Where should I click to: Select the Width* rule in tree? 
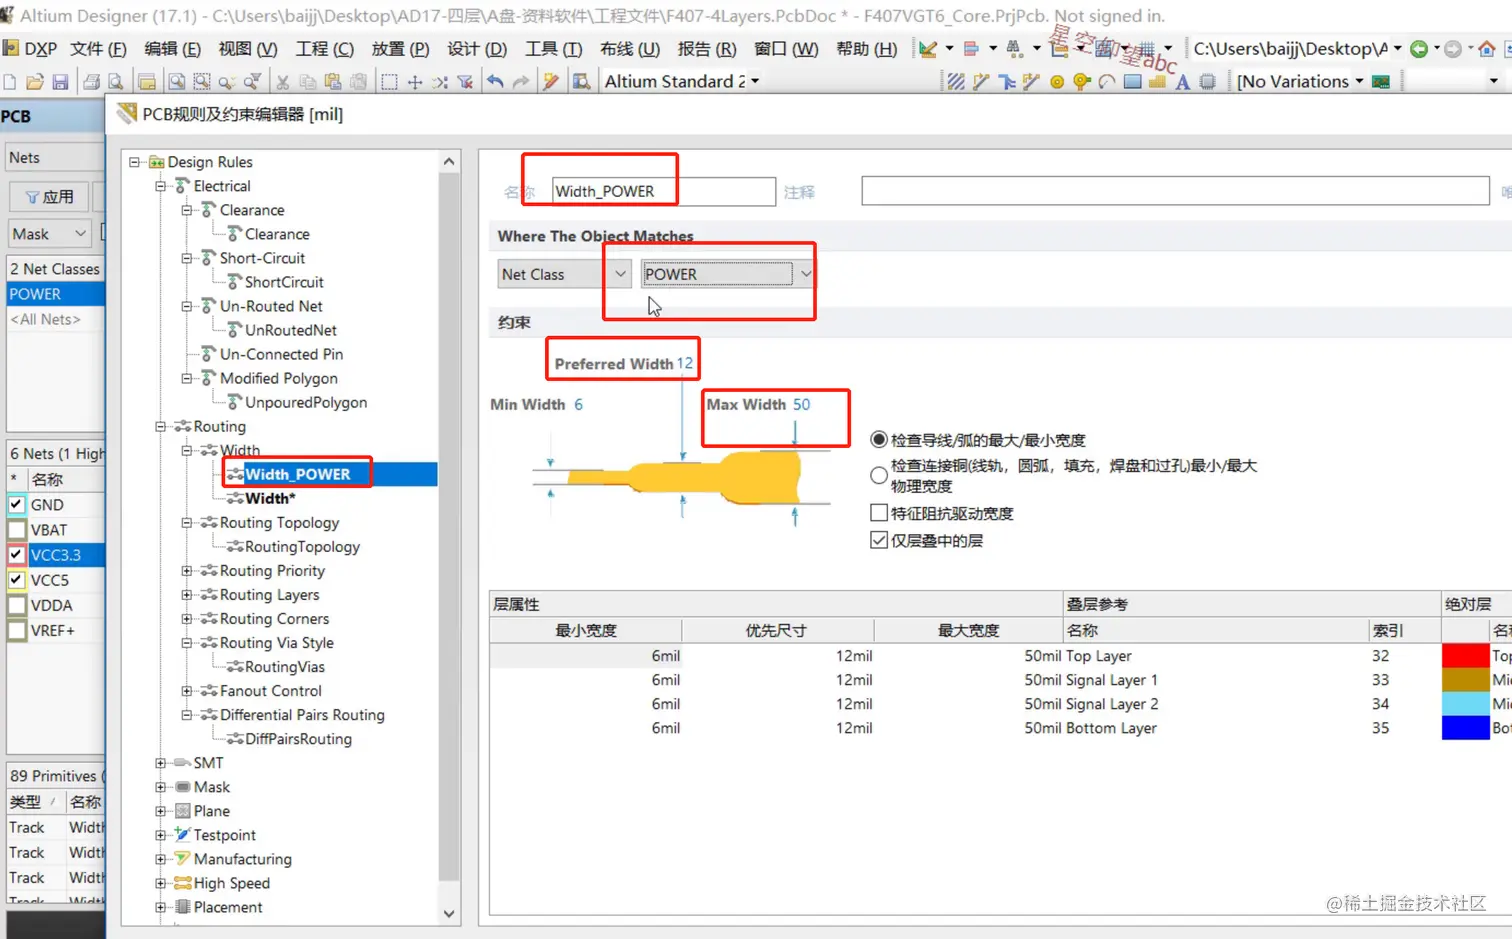click(x=270, y=499)
